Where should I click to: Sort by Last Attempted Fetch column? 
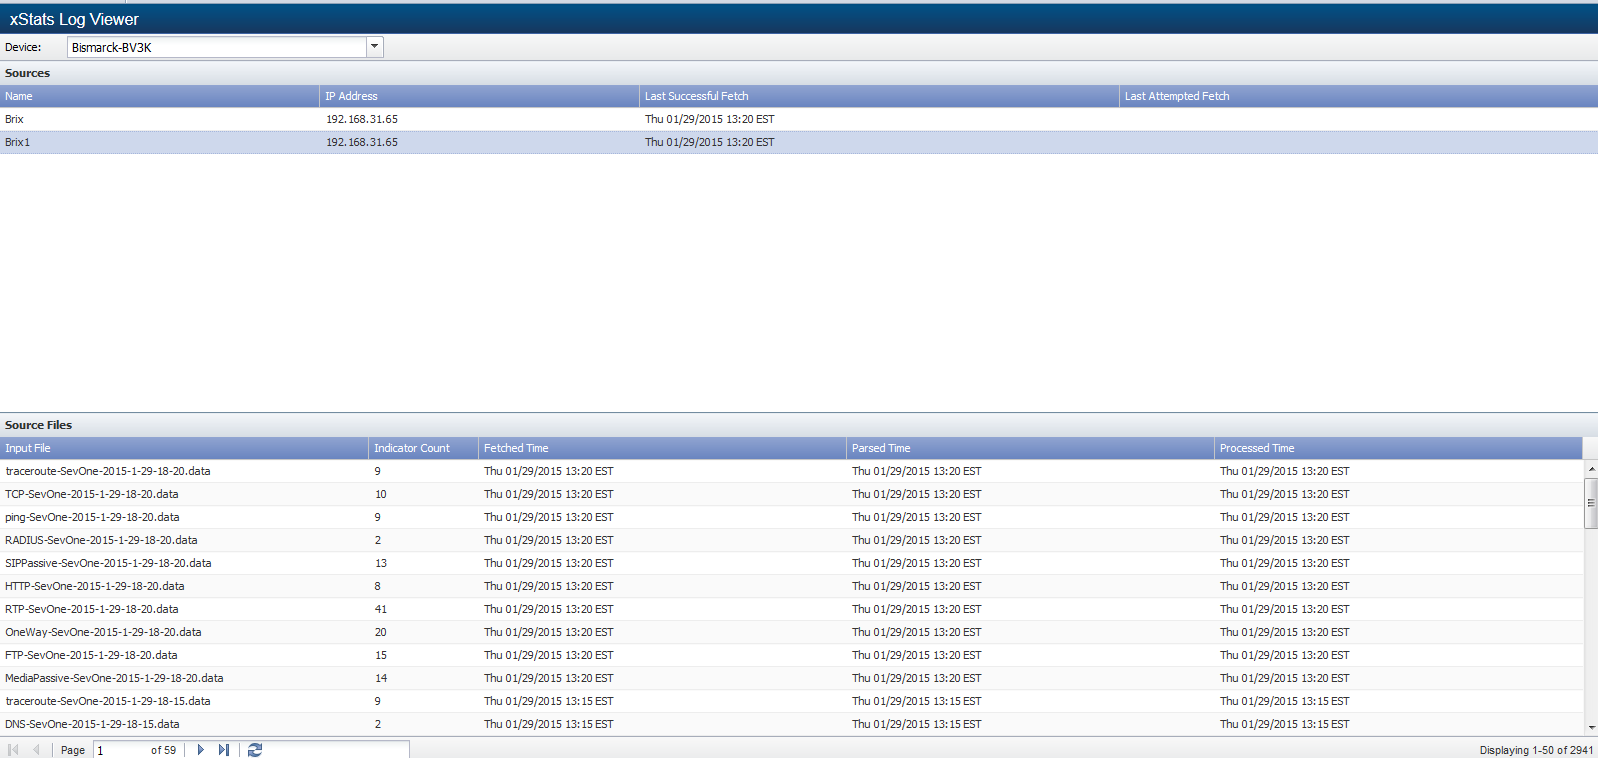point(1359,96)
